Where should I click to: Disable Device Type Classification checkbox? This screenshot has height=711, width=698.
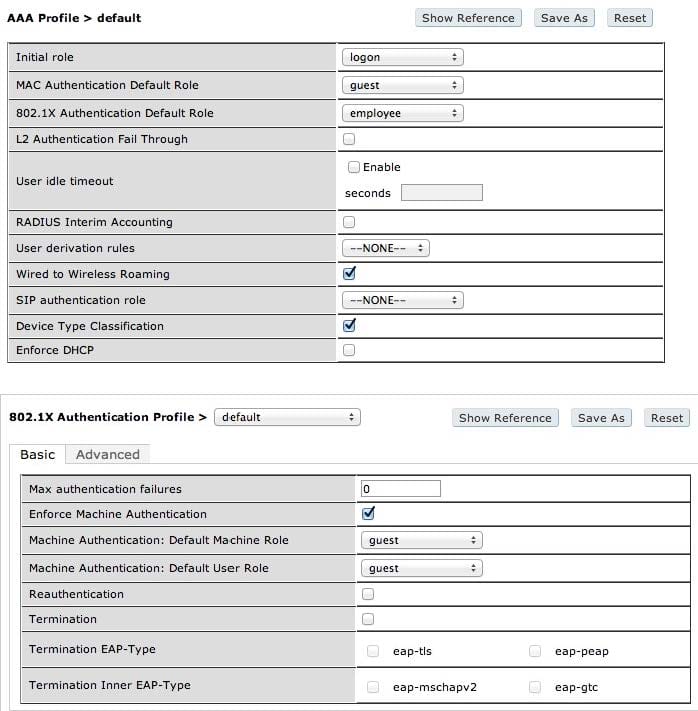click(349, 326)
